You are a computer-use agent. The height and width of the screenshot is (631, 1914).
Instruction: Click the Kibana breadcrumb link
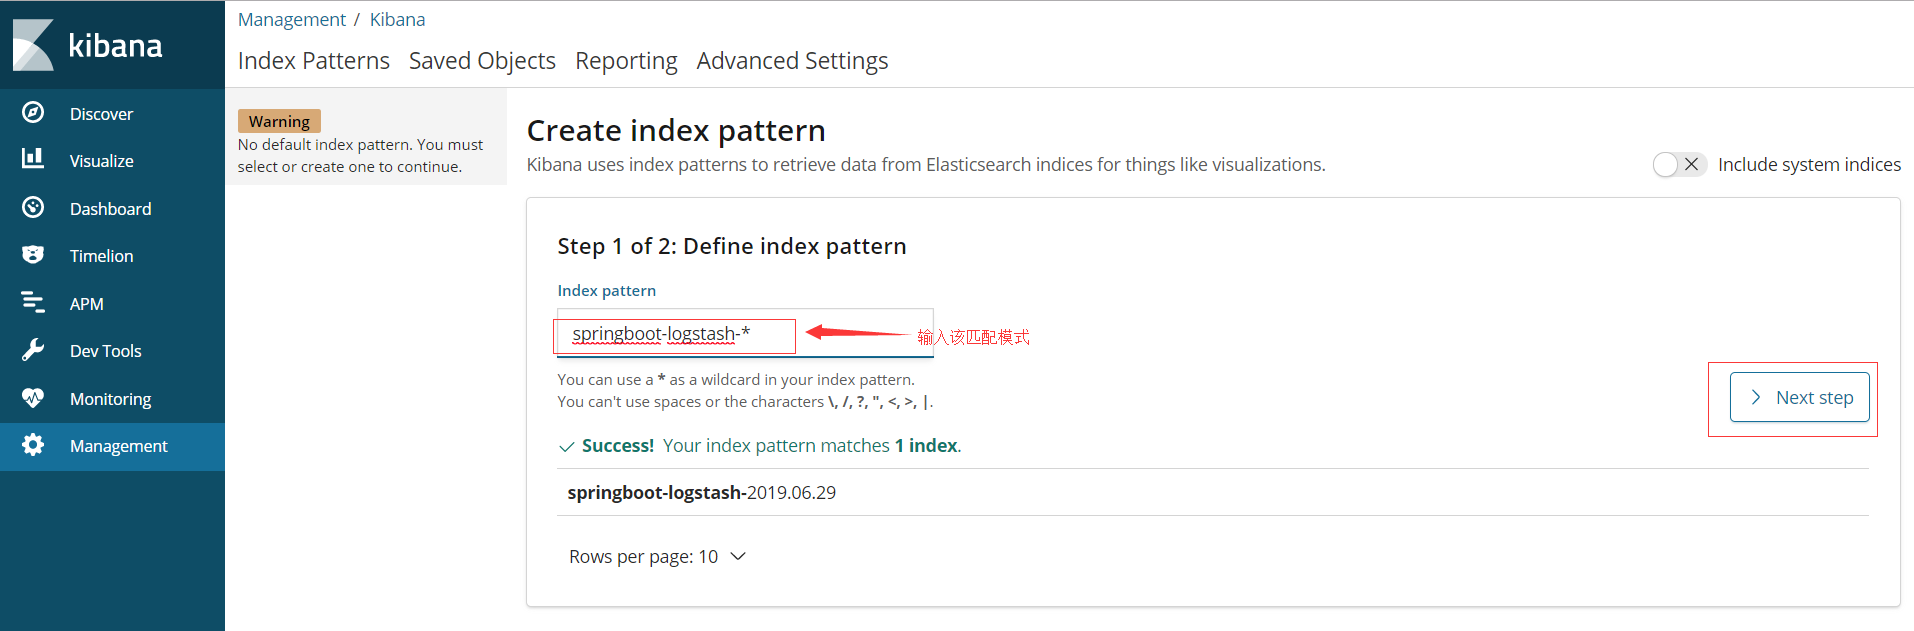[397, 20]
